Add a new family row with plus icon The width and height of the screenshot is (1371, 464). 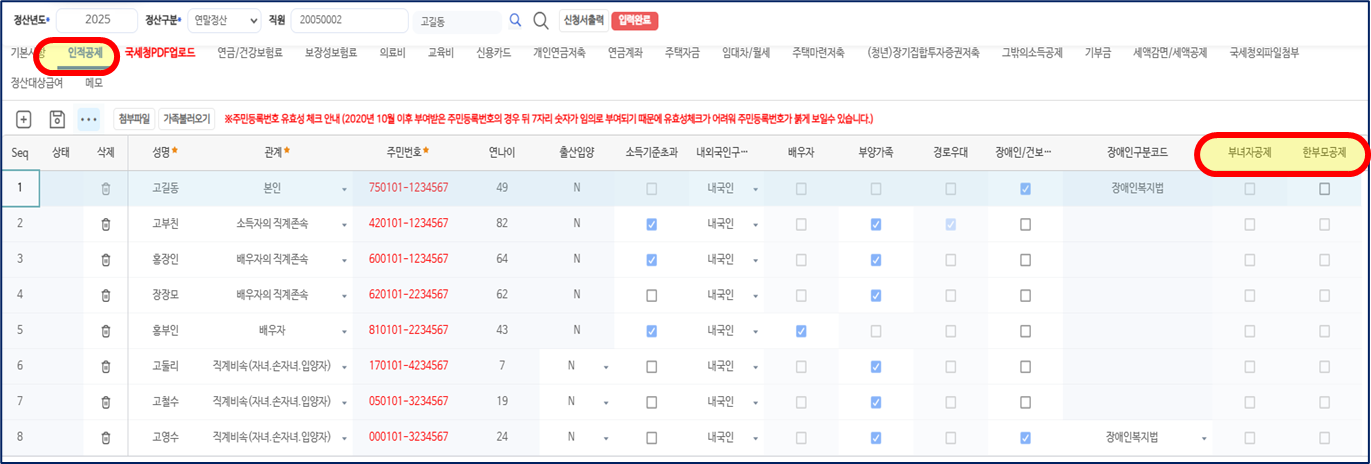click(24, 119)
